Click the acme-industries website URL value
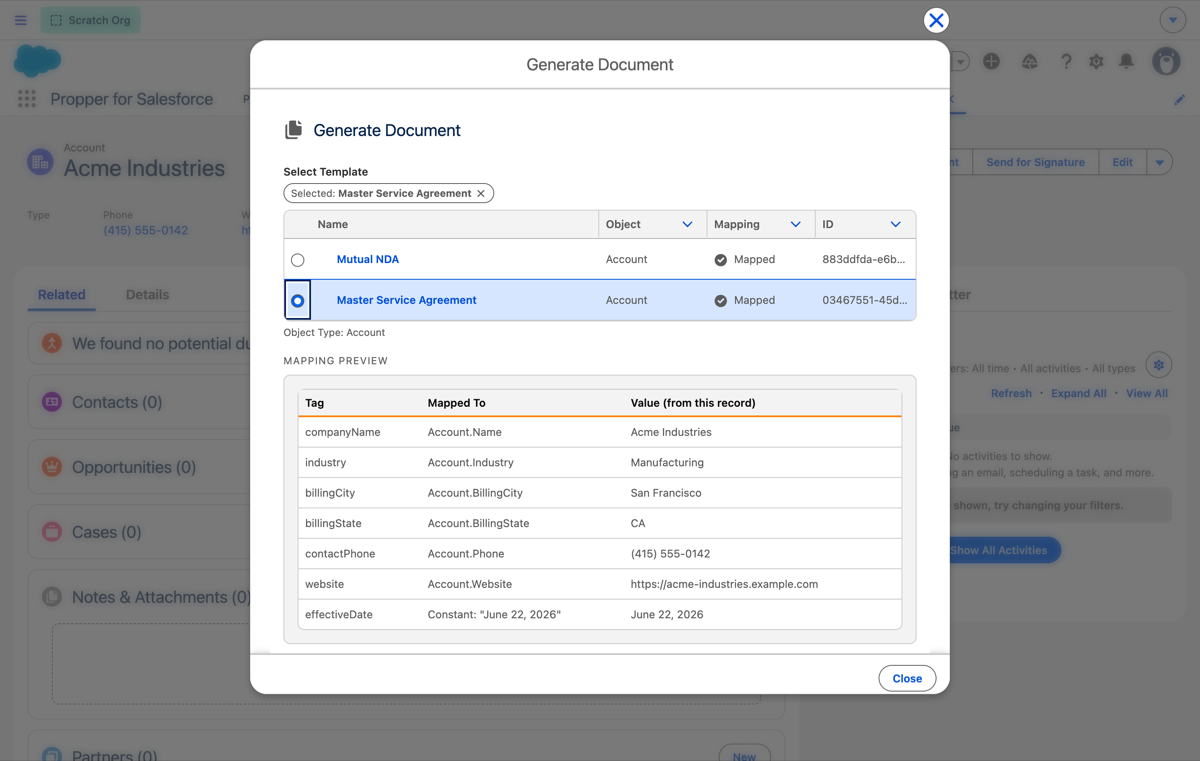1200x761 pixels. (724, 584)
